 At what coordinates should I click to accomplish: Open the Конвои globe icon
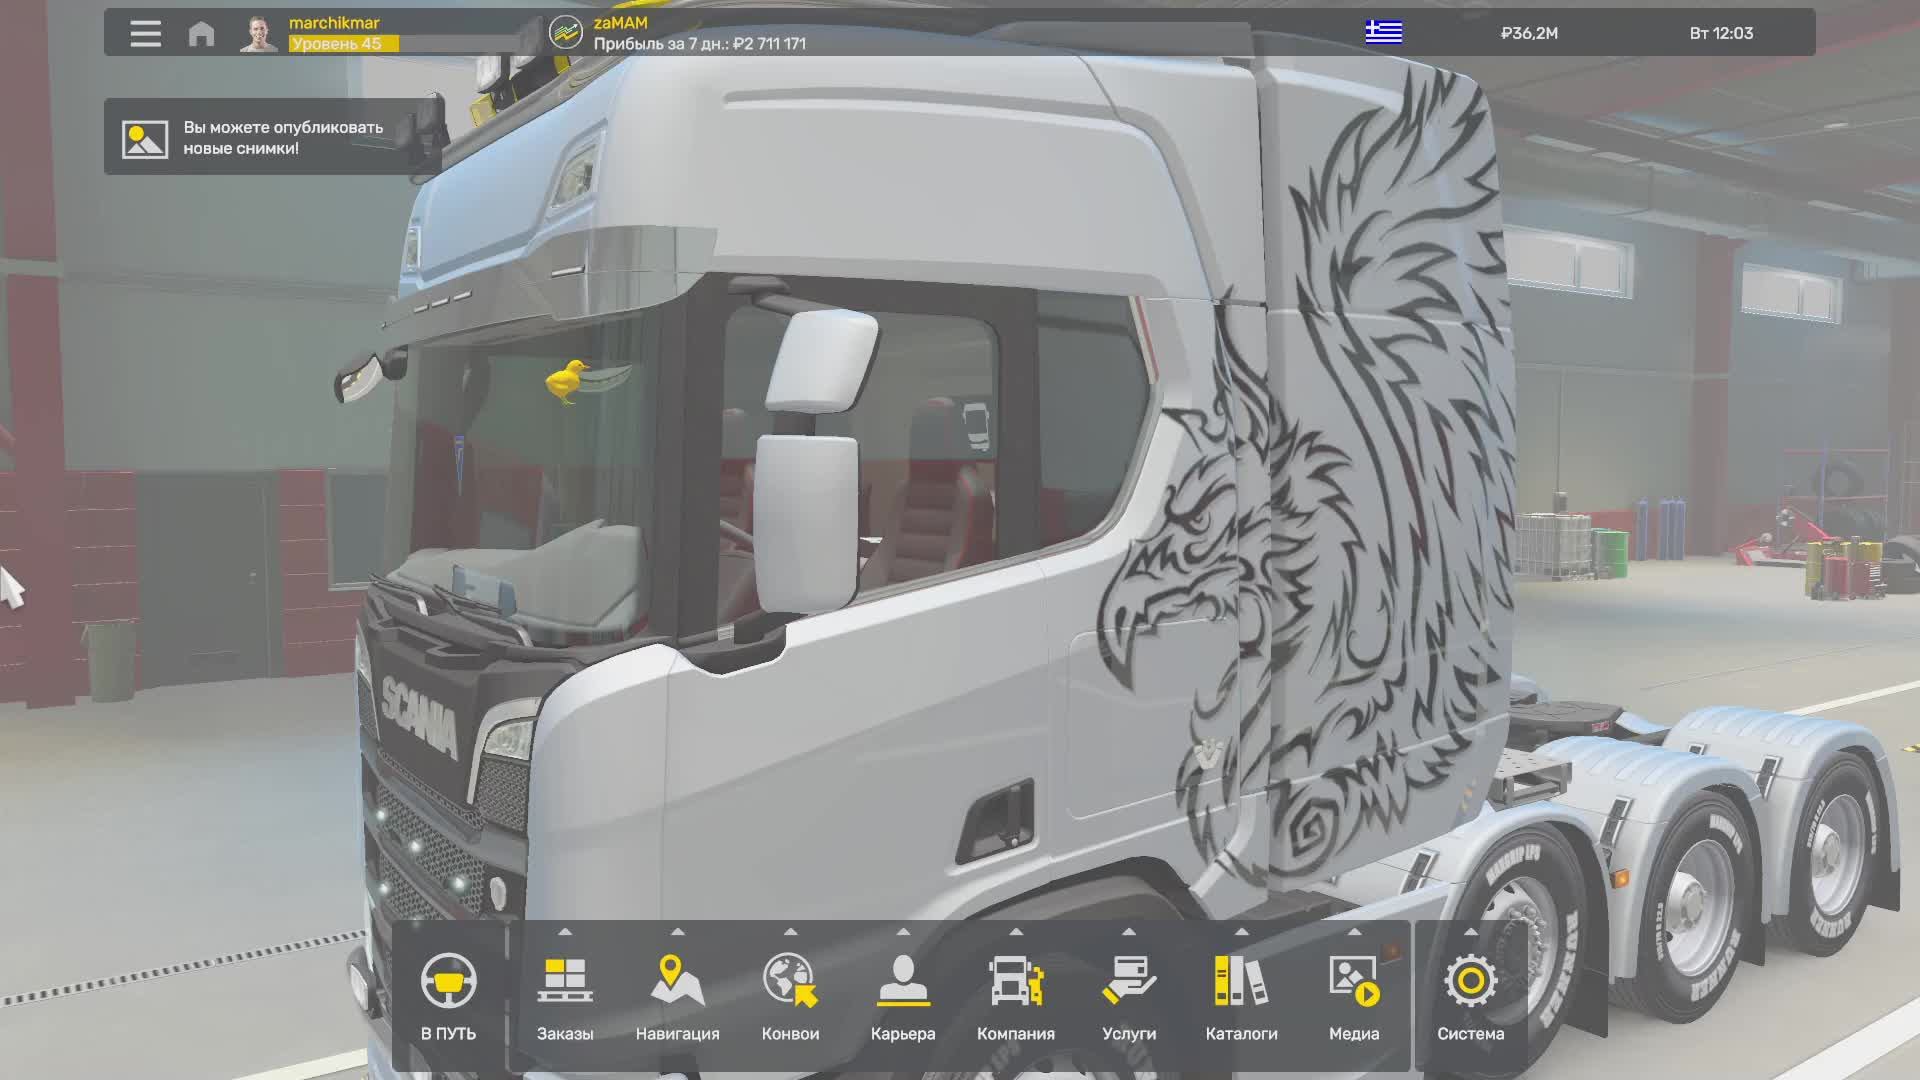[790, 980]
